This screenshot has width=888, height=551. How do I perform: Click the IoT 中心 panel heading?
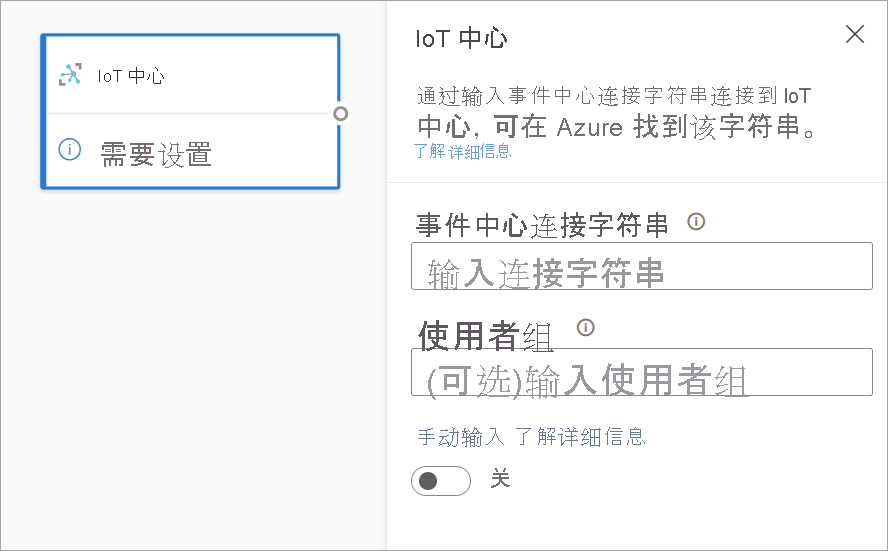(461, 39)
